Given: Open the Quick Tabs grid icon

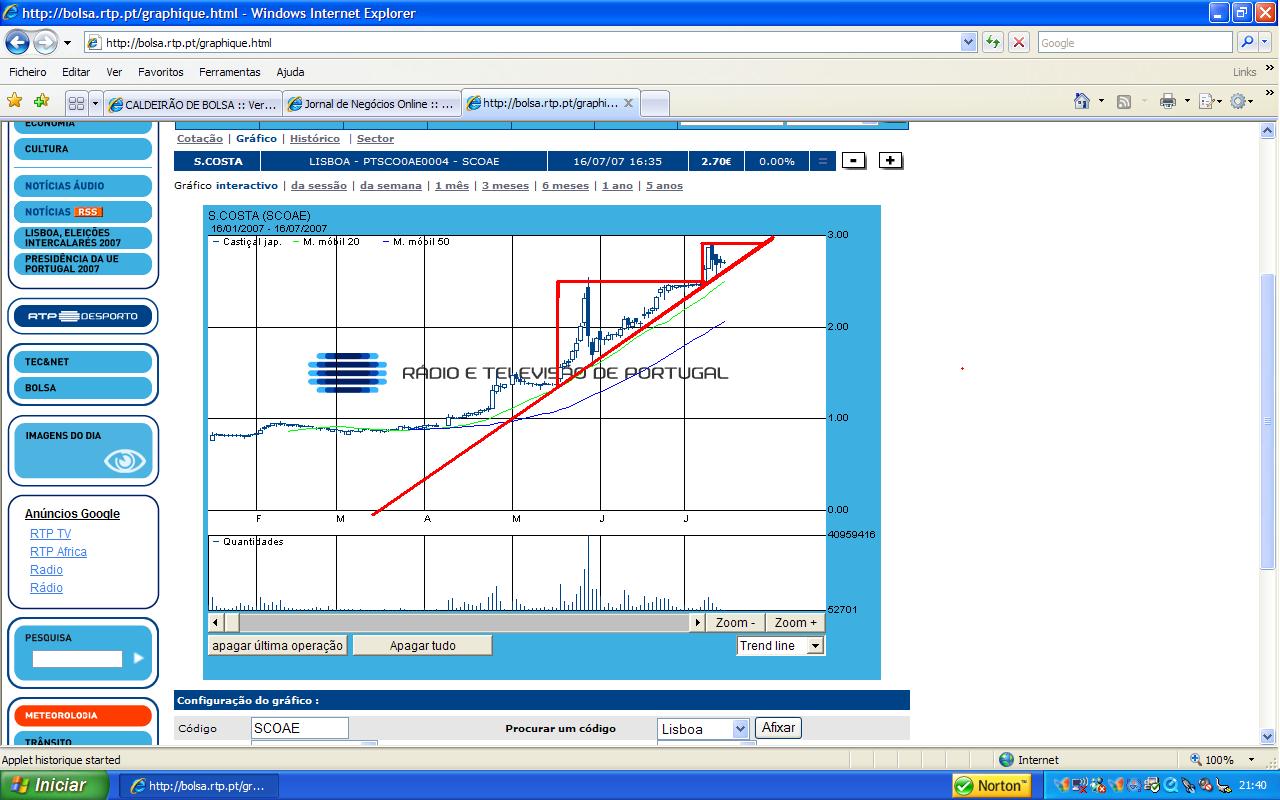Looking at the screenshot, I should [x=76, y=103].
